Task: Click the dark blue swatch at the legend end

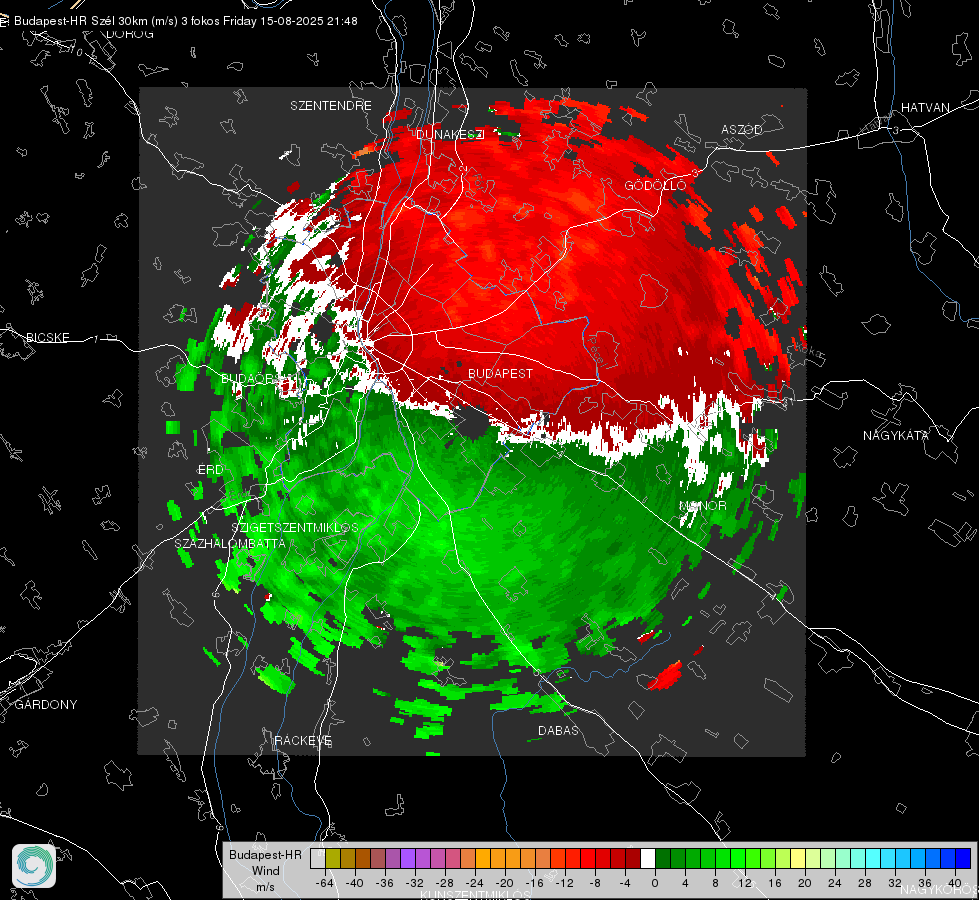Action: (963, 859)
